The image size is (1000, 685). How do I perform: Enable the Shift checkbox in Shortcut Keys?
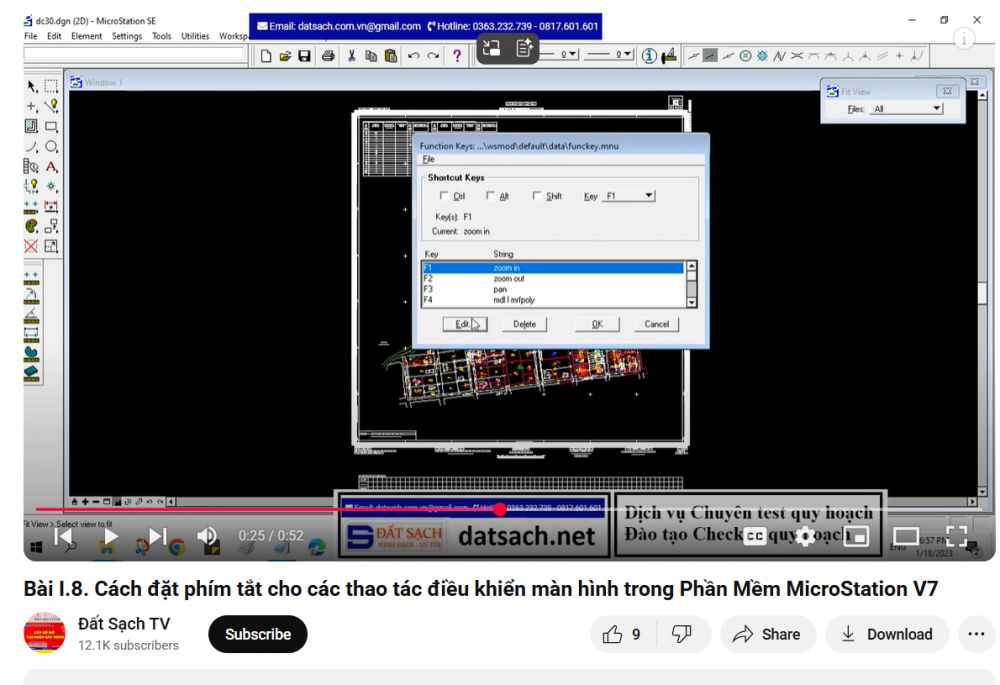[x=537, y=196]
